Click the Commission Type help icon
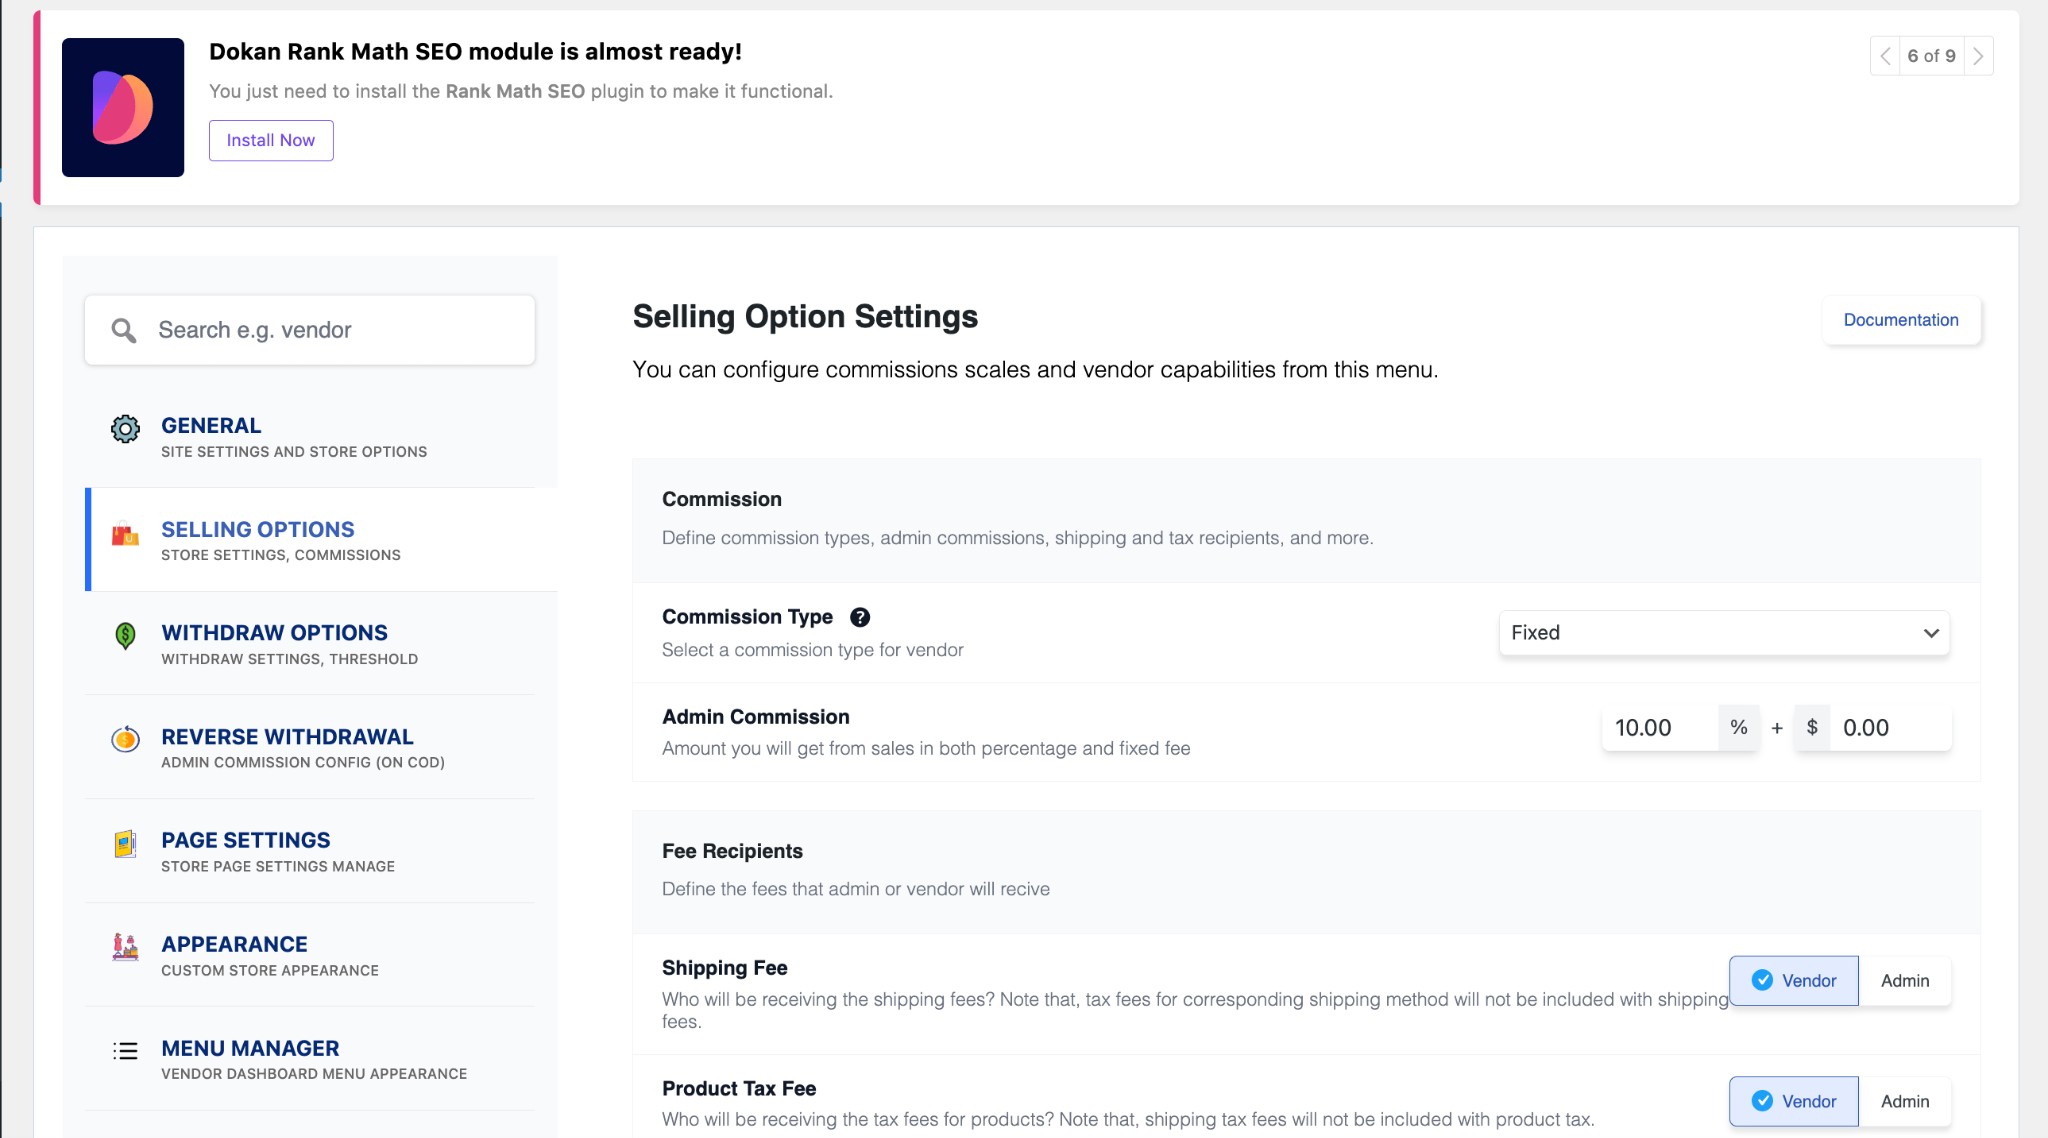The width and height of the screenshot is (2048, 1138). [x=860, y=617]
